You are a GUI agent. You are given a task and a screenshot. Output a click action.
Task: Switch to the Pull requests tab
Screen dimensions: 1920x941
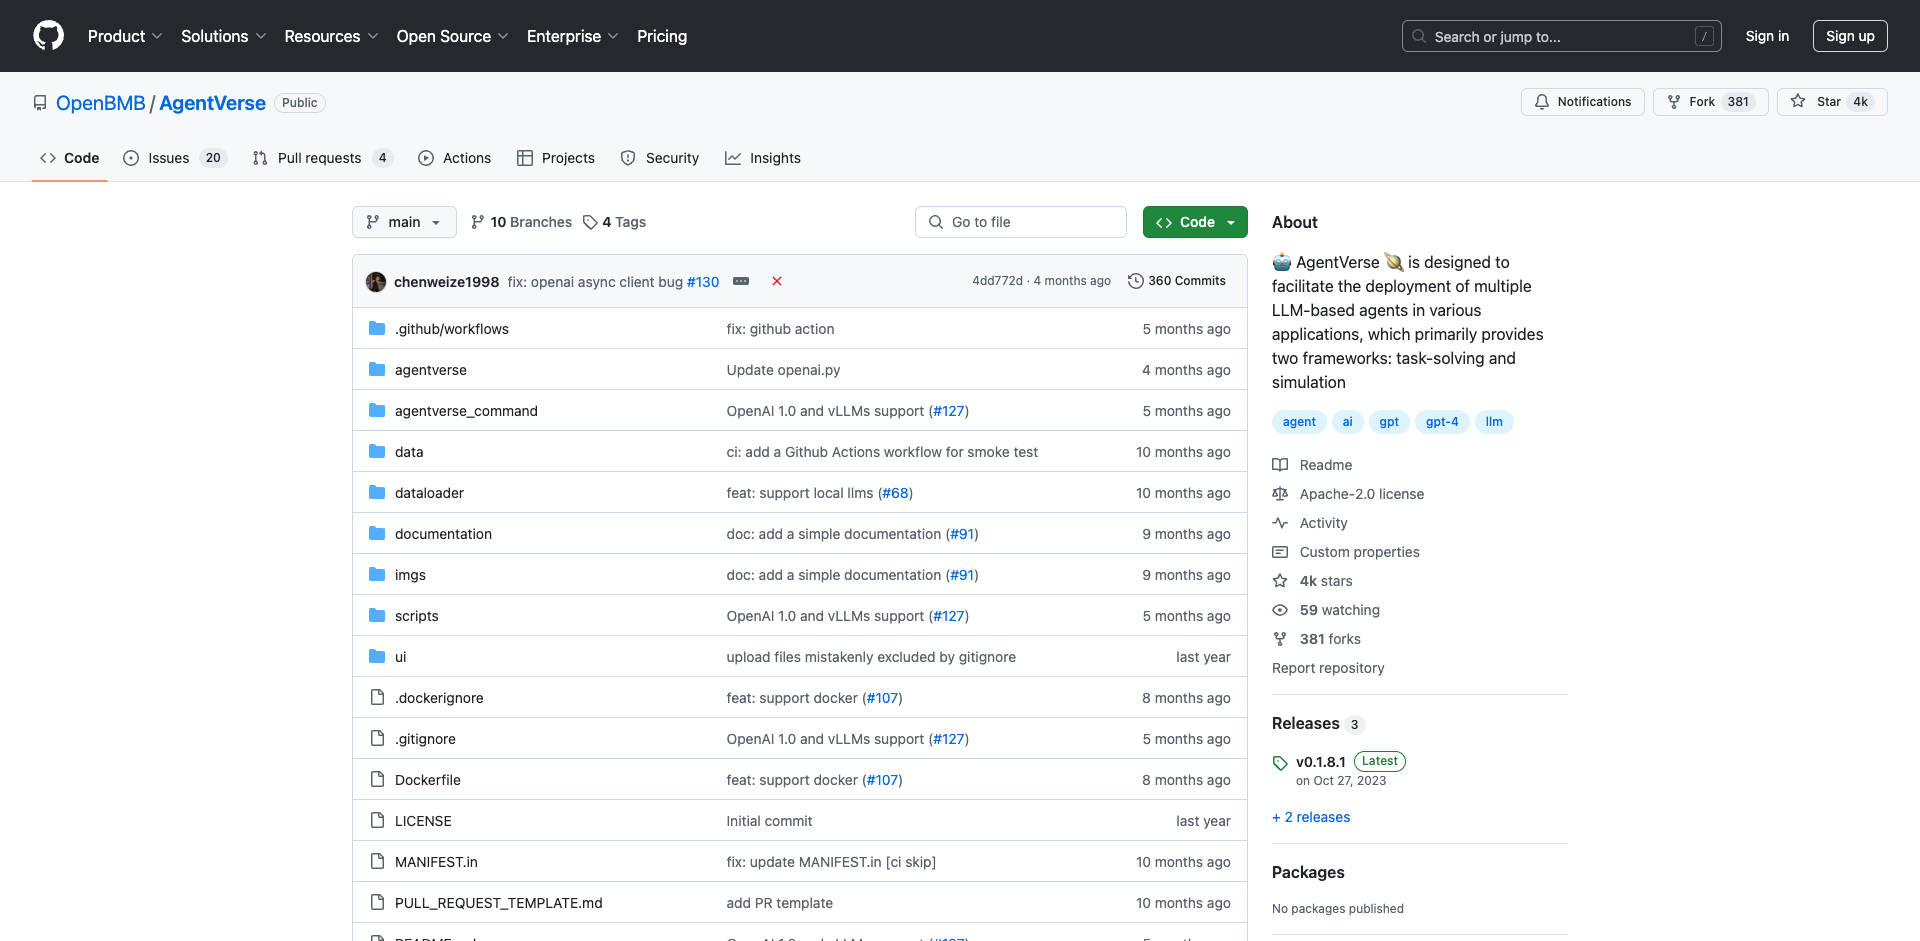point(322,158)
